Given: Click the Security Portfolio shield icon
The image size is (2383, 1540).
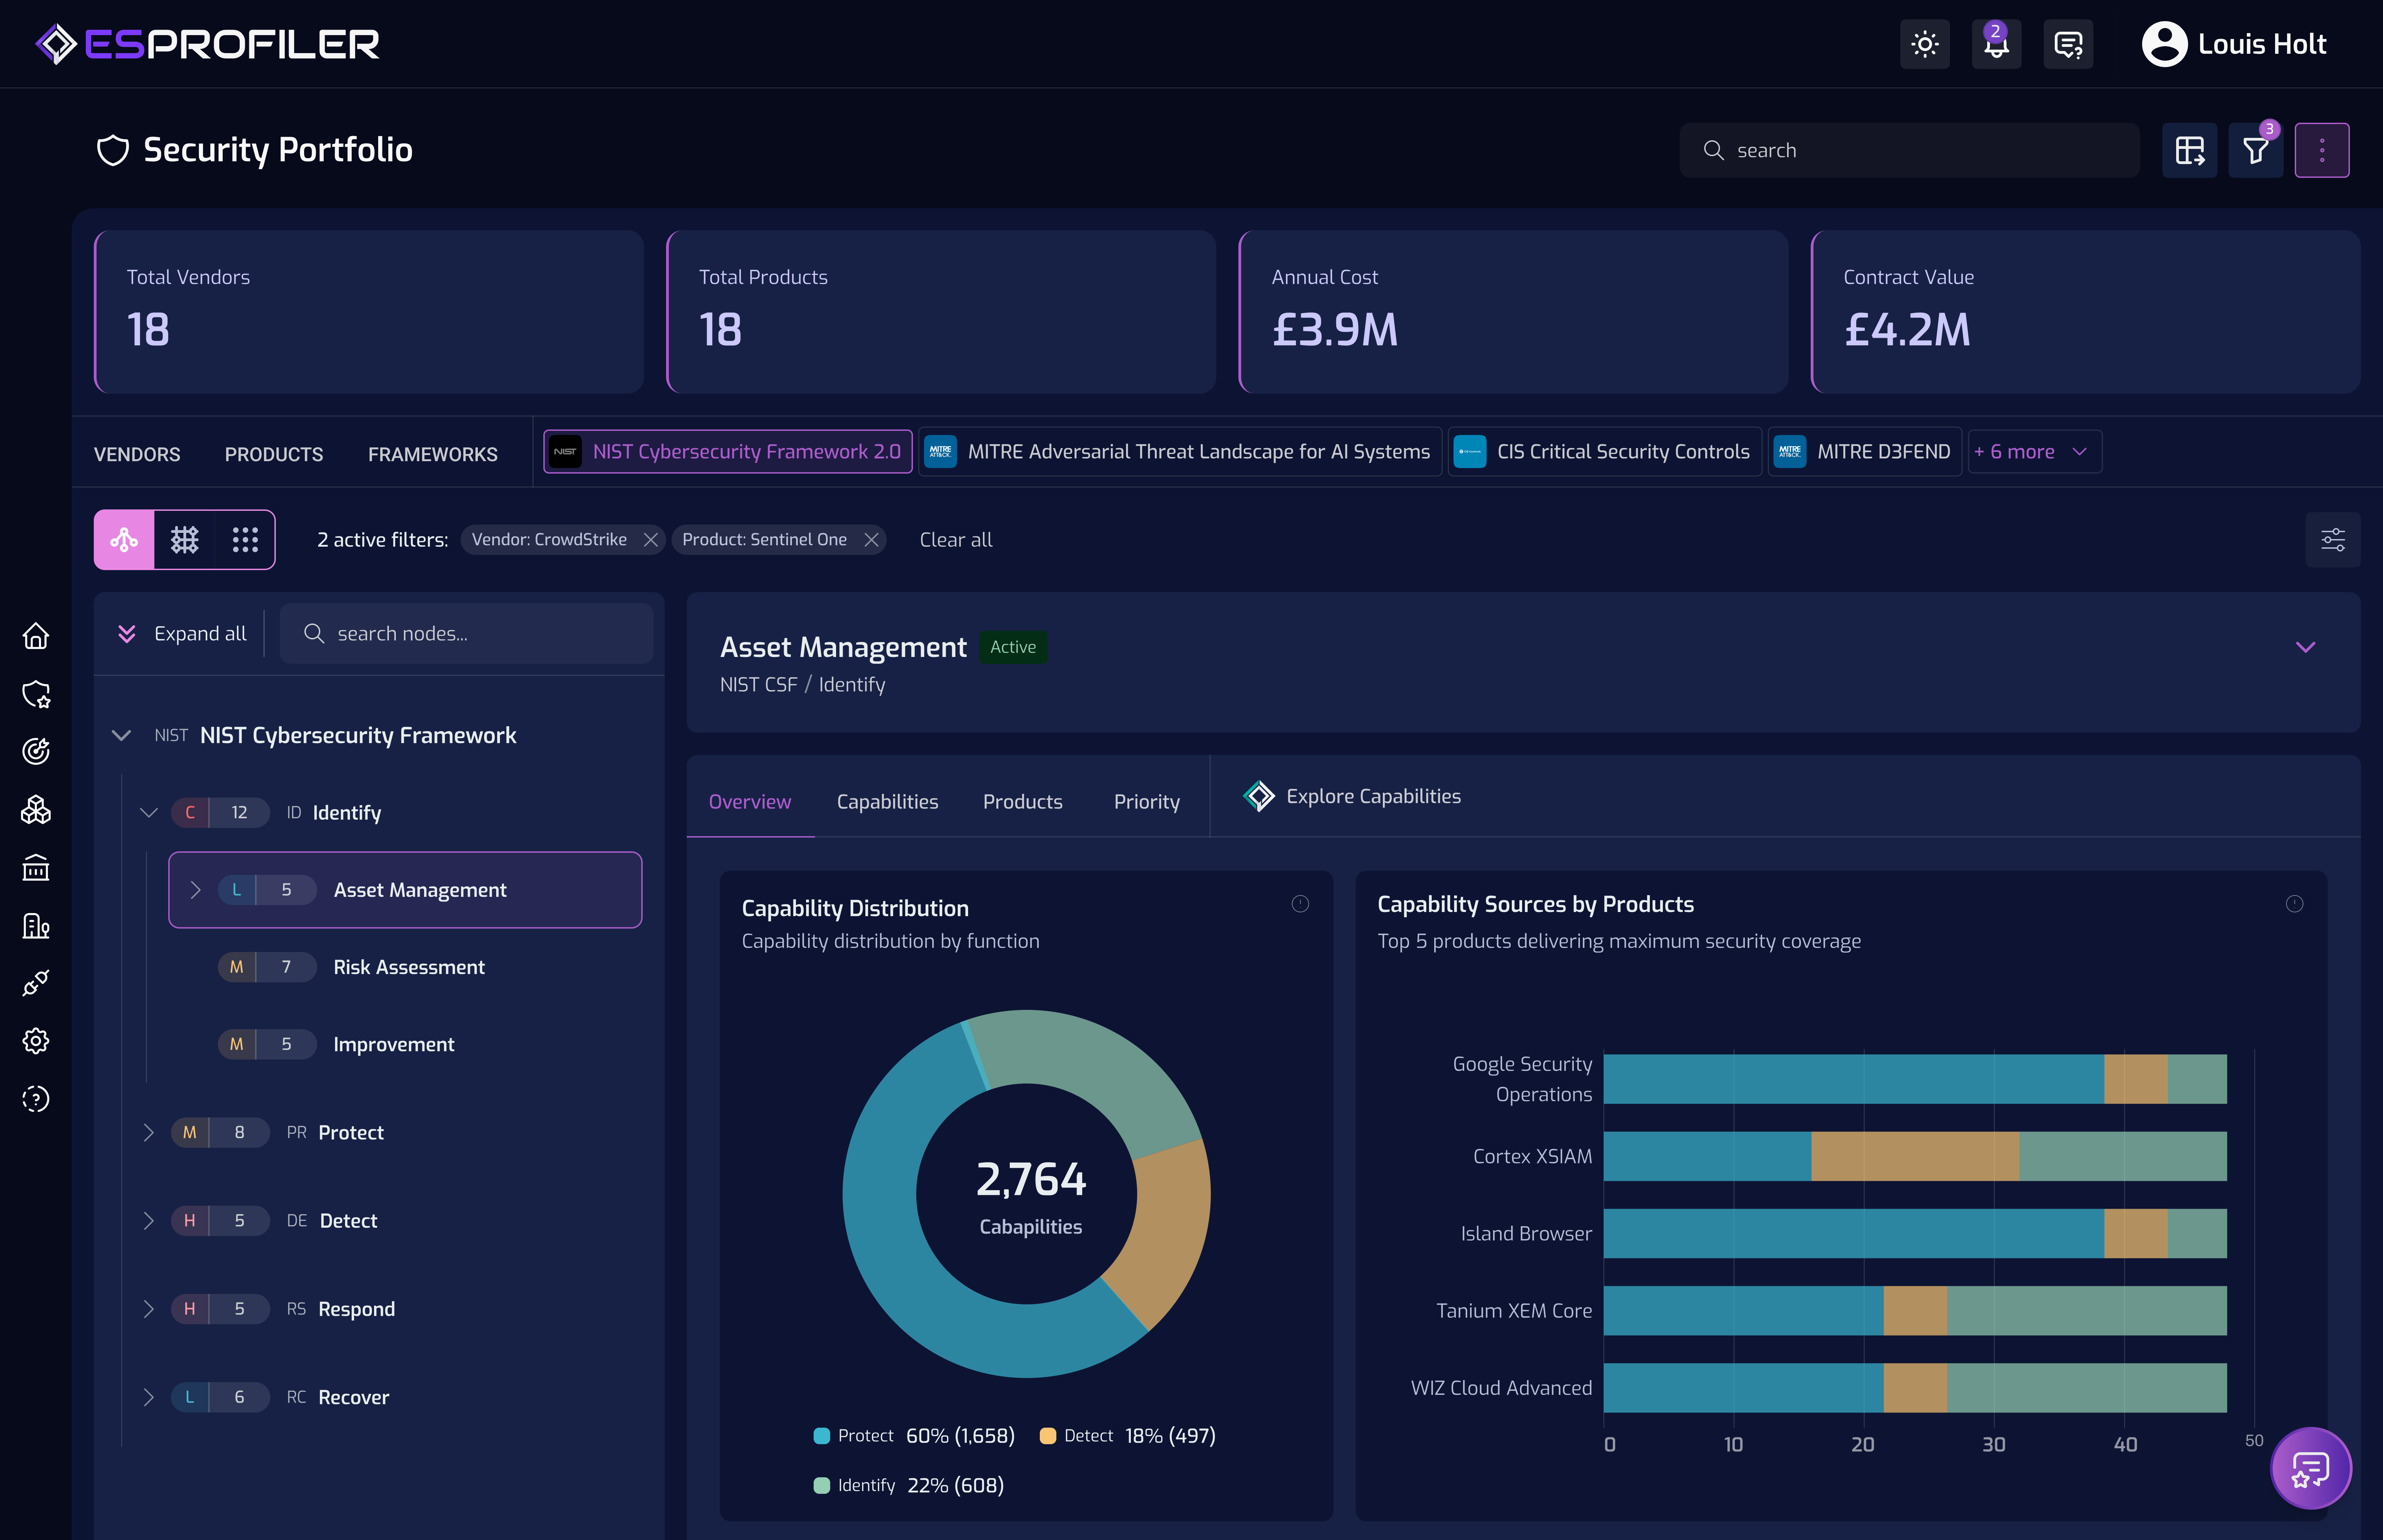Looking at the screenshot, I should point(113,150).
